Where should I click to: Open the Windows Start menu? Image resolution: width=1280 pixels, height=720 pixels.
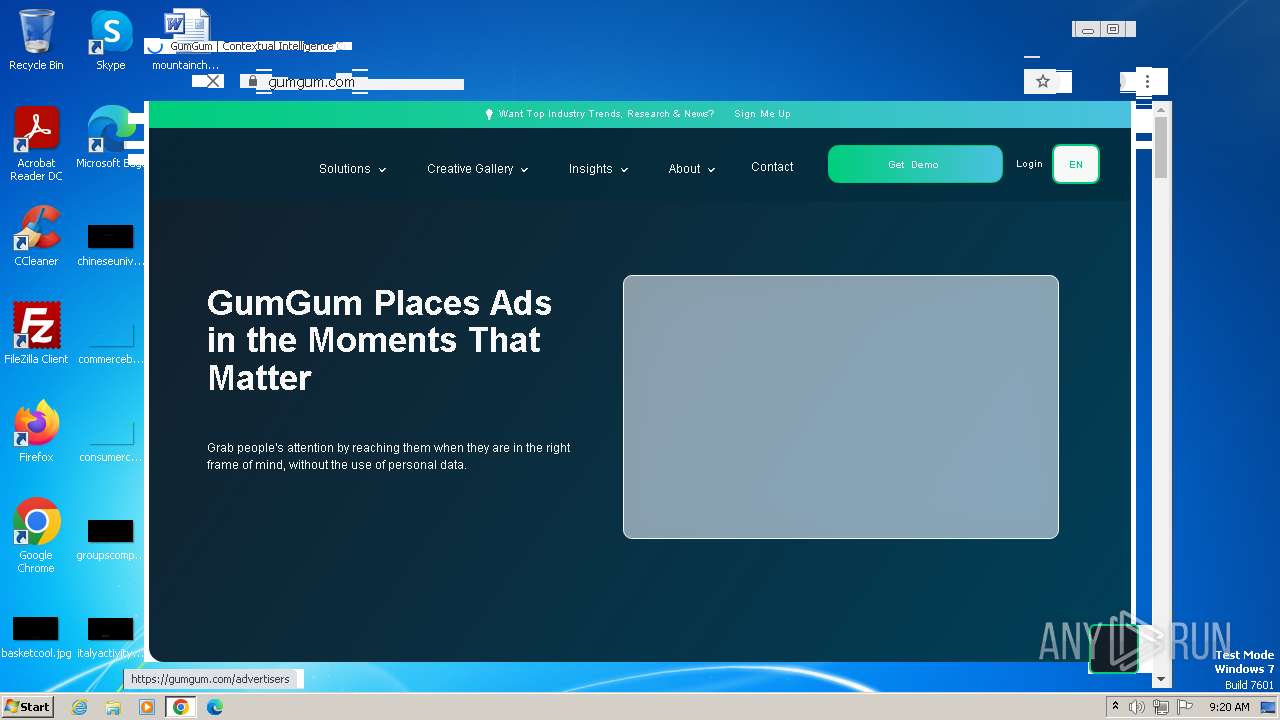pyautogui.click(x=27, y=707)
